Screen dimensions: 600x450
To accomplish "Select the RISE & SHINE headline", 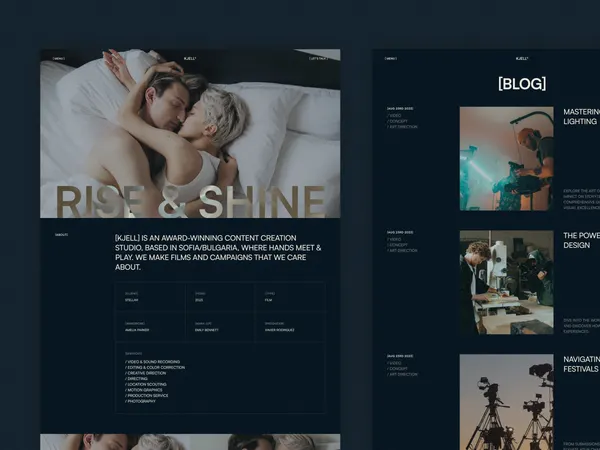I will coord(190,201).
